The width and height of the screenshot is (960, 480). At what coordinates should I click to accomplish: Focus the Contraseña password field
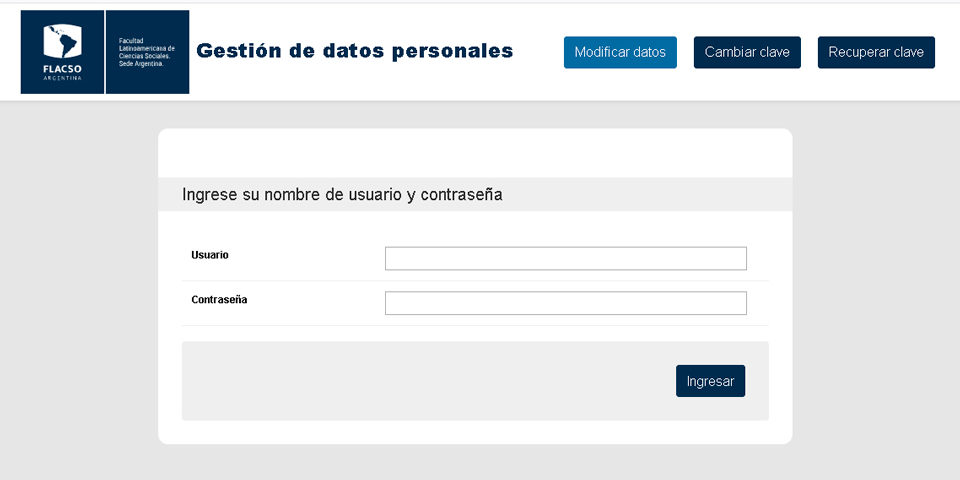pyautogui.click(x=566, y=303)
